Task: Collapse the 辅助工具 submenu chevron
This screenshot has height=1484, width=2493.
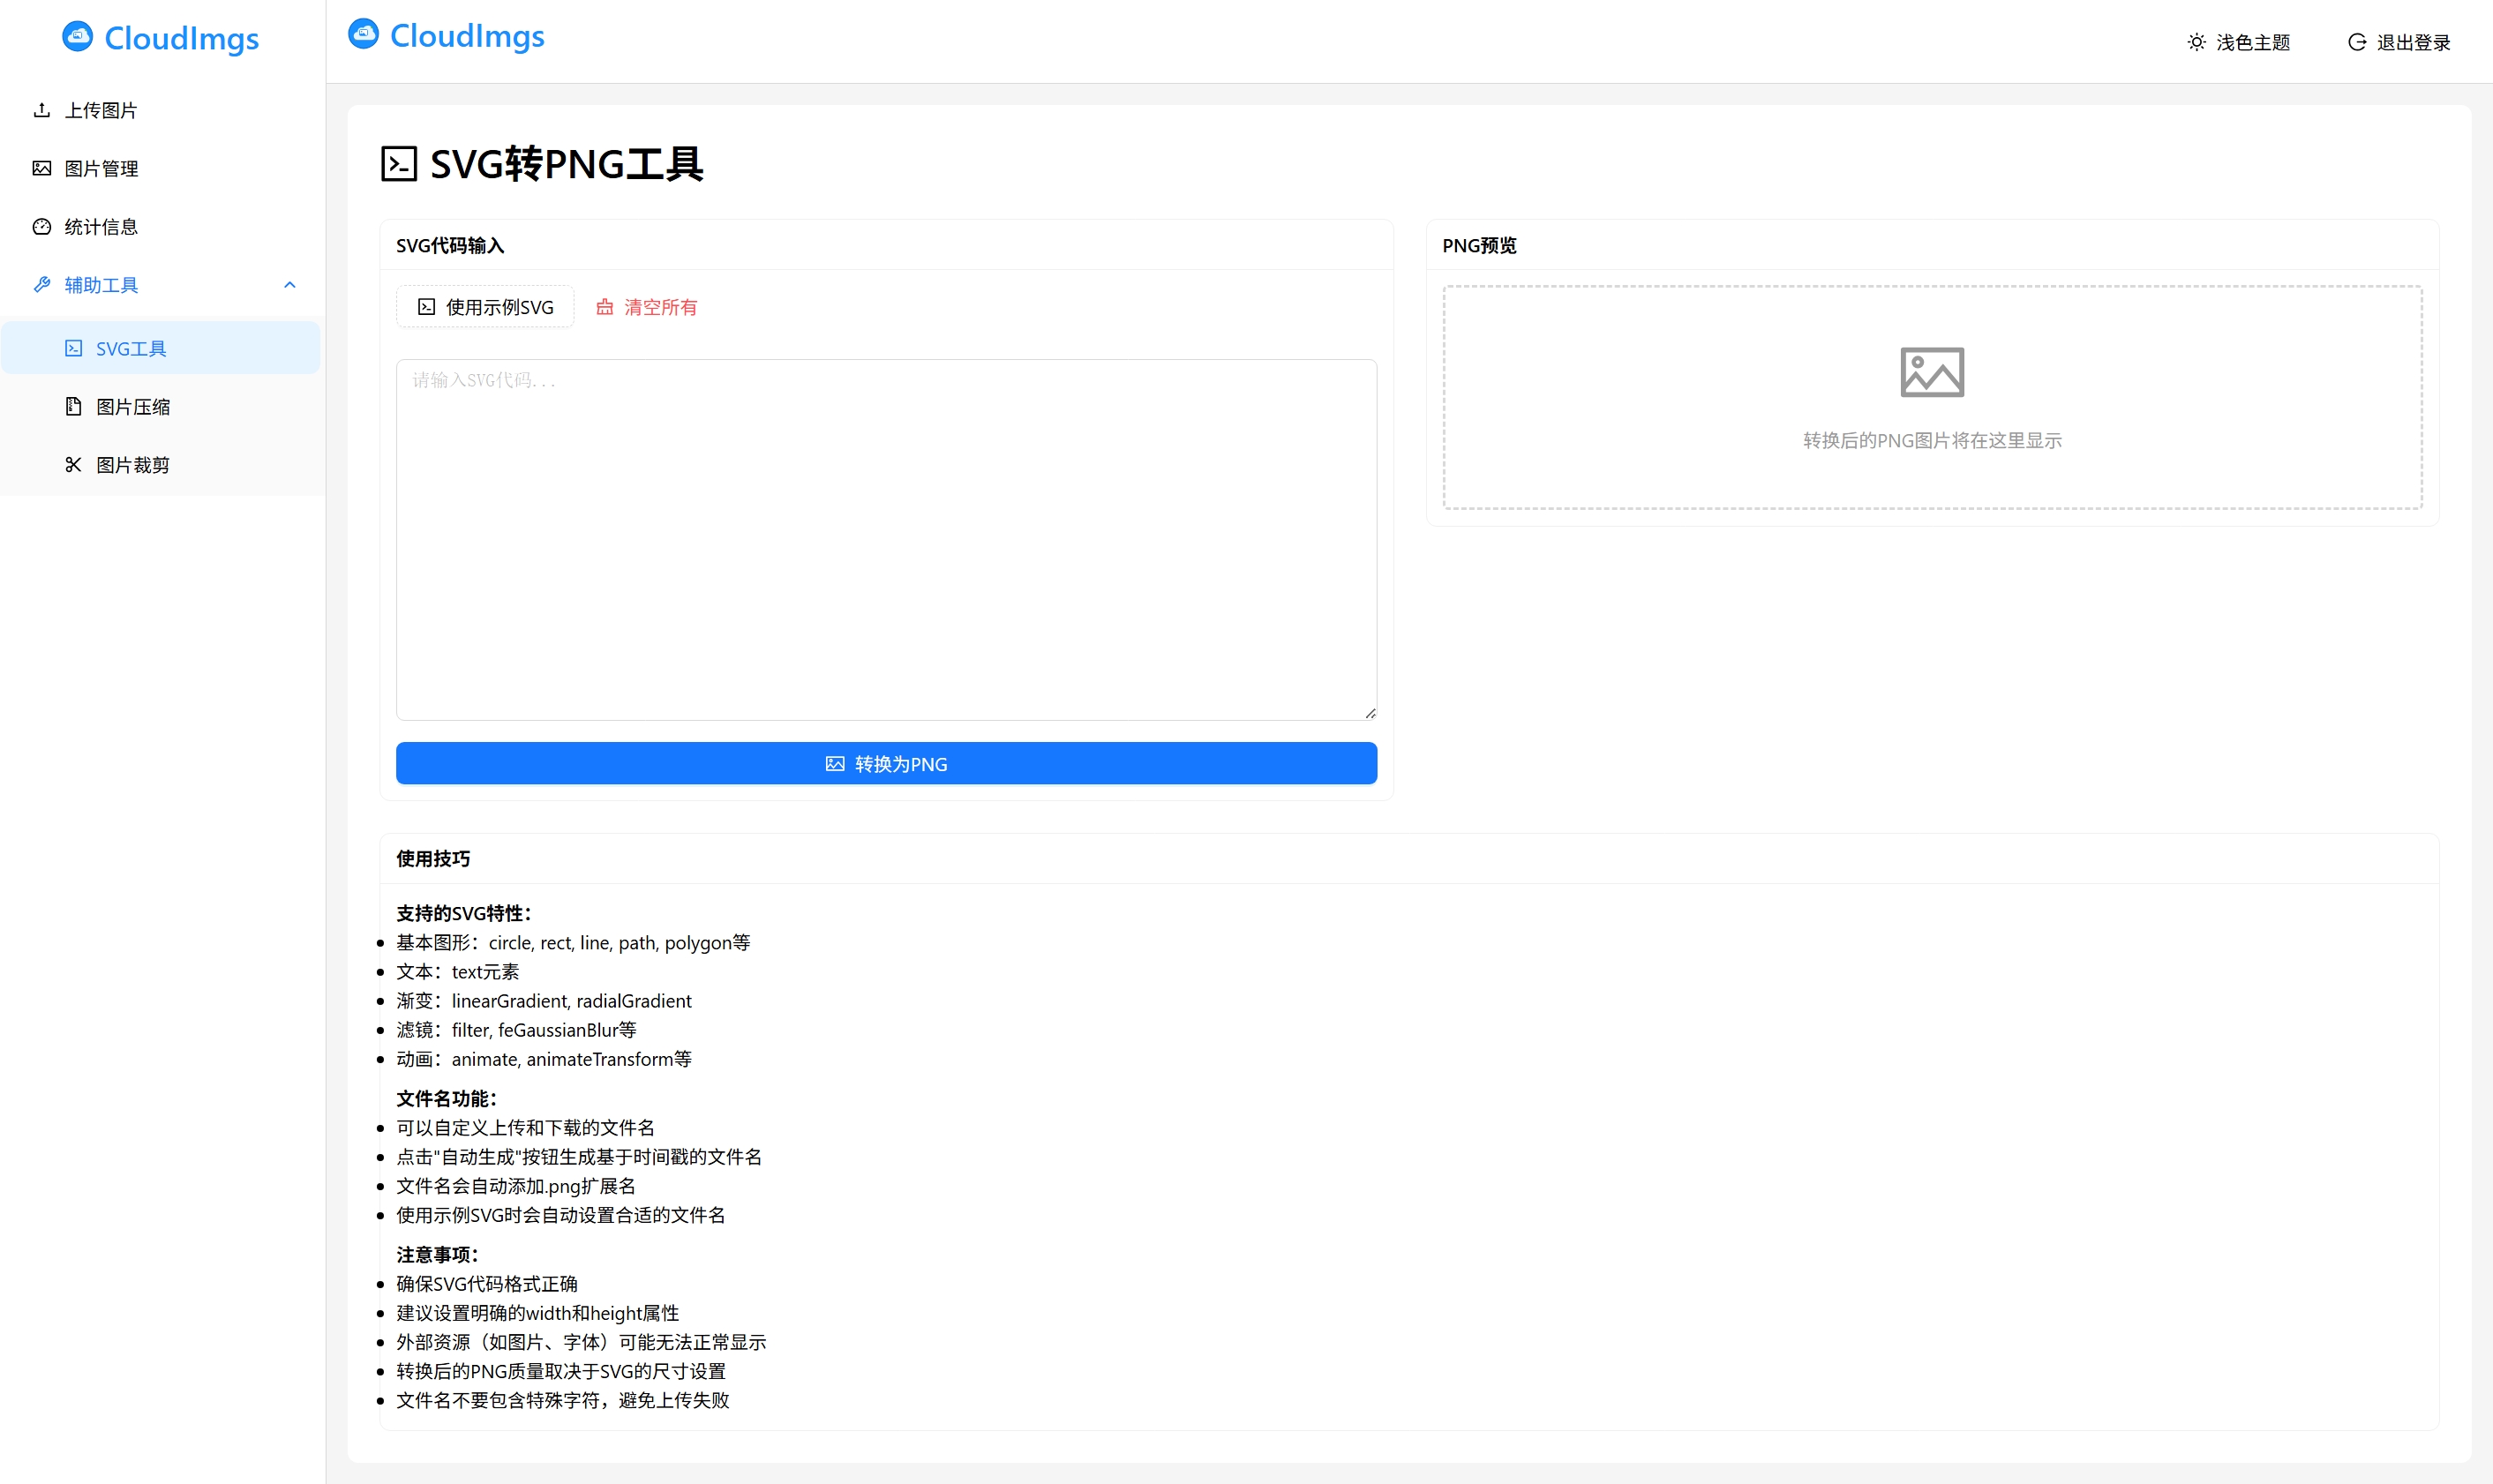Action: coord(290,285)
